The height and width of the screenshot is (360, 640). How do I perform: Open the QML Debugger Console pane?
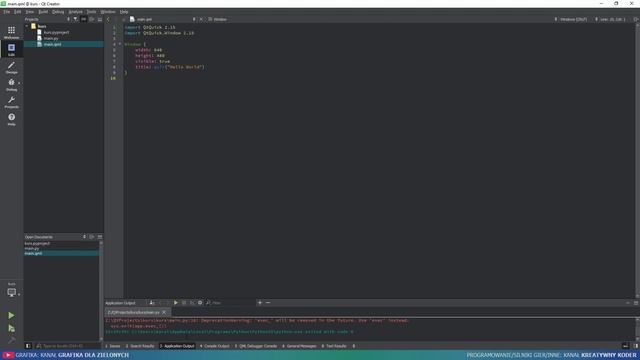pyautogui.click(x=256, y=346)
